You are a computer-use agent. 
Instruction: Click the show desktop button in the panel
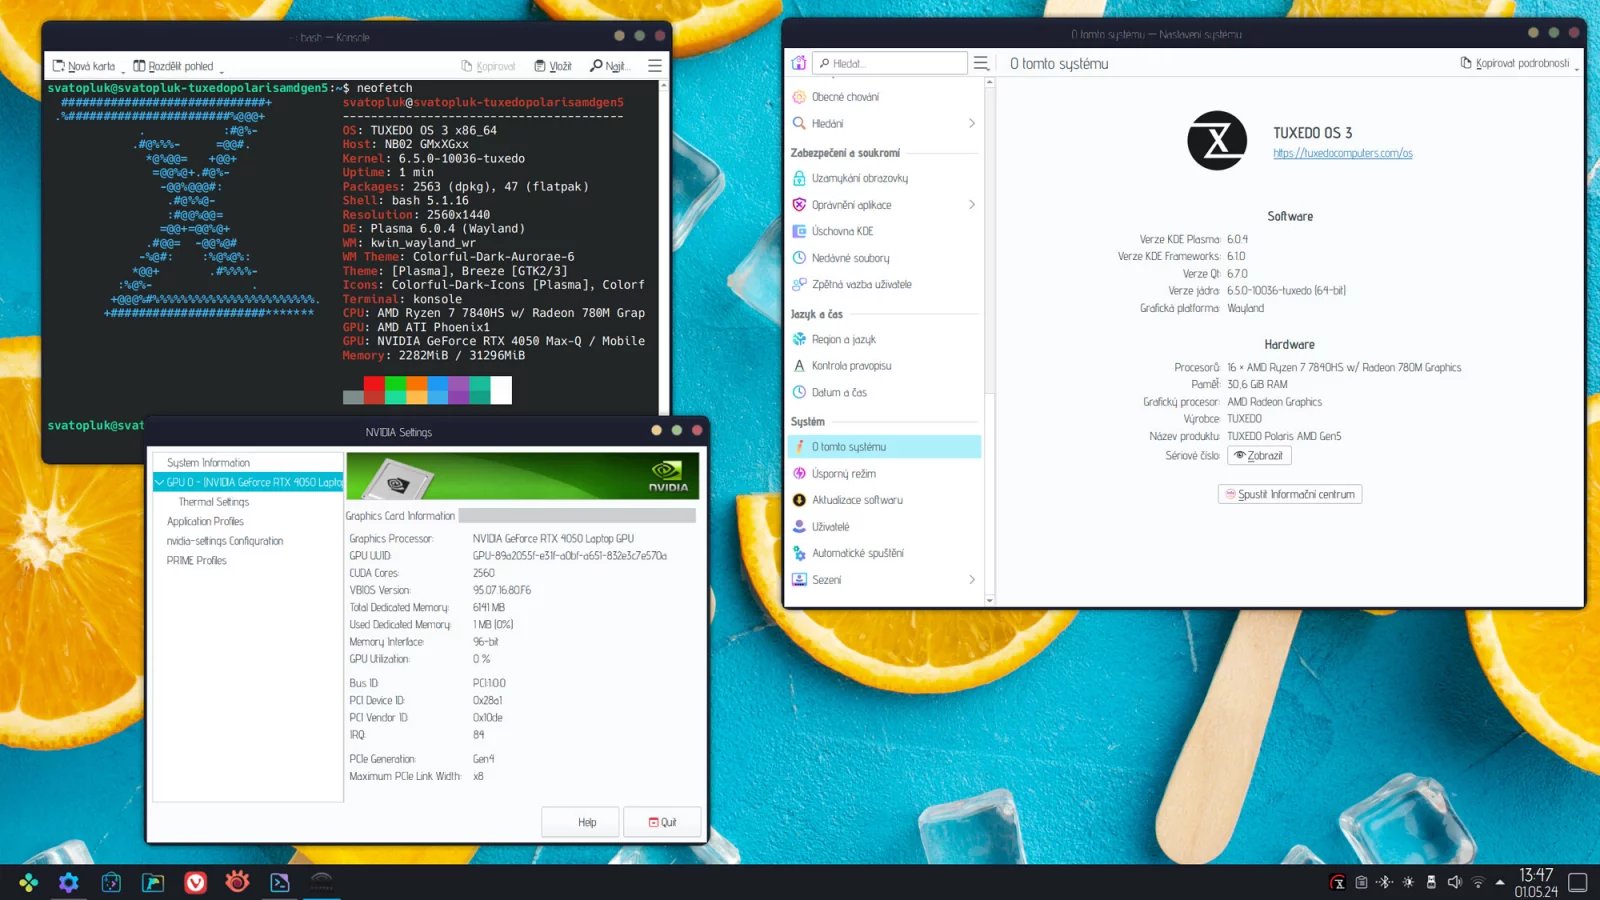click(x=1578, y=882)
